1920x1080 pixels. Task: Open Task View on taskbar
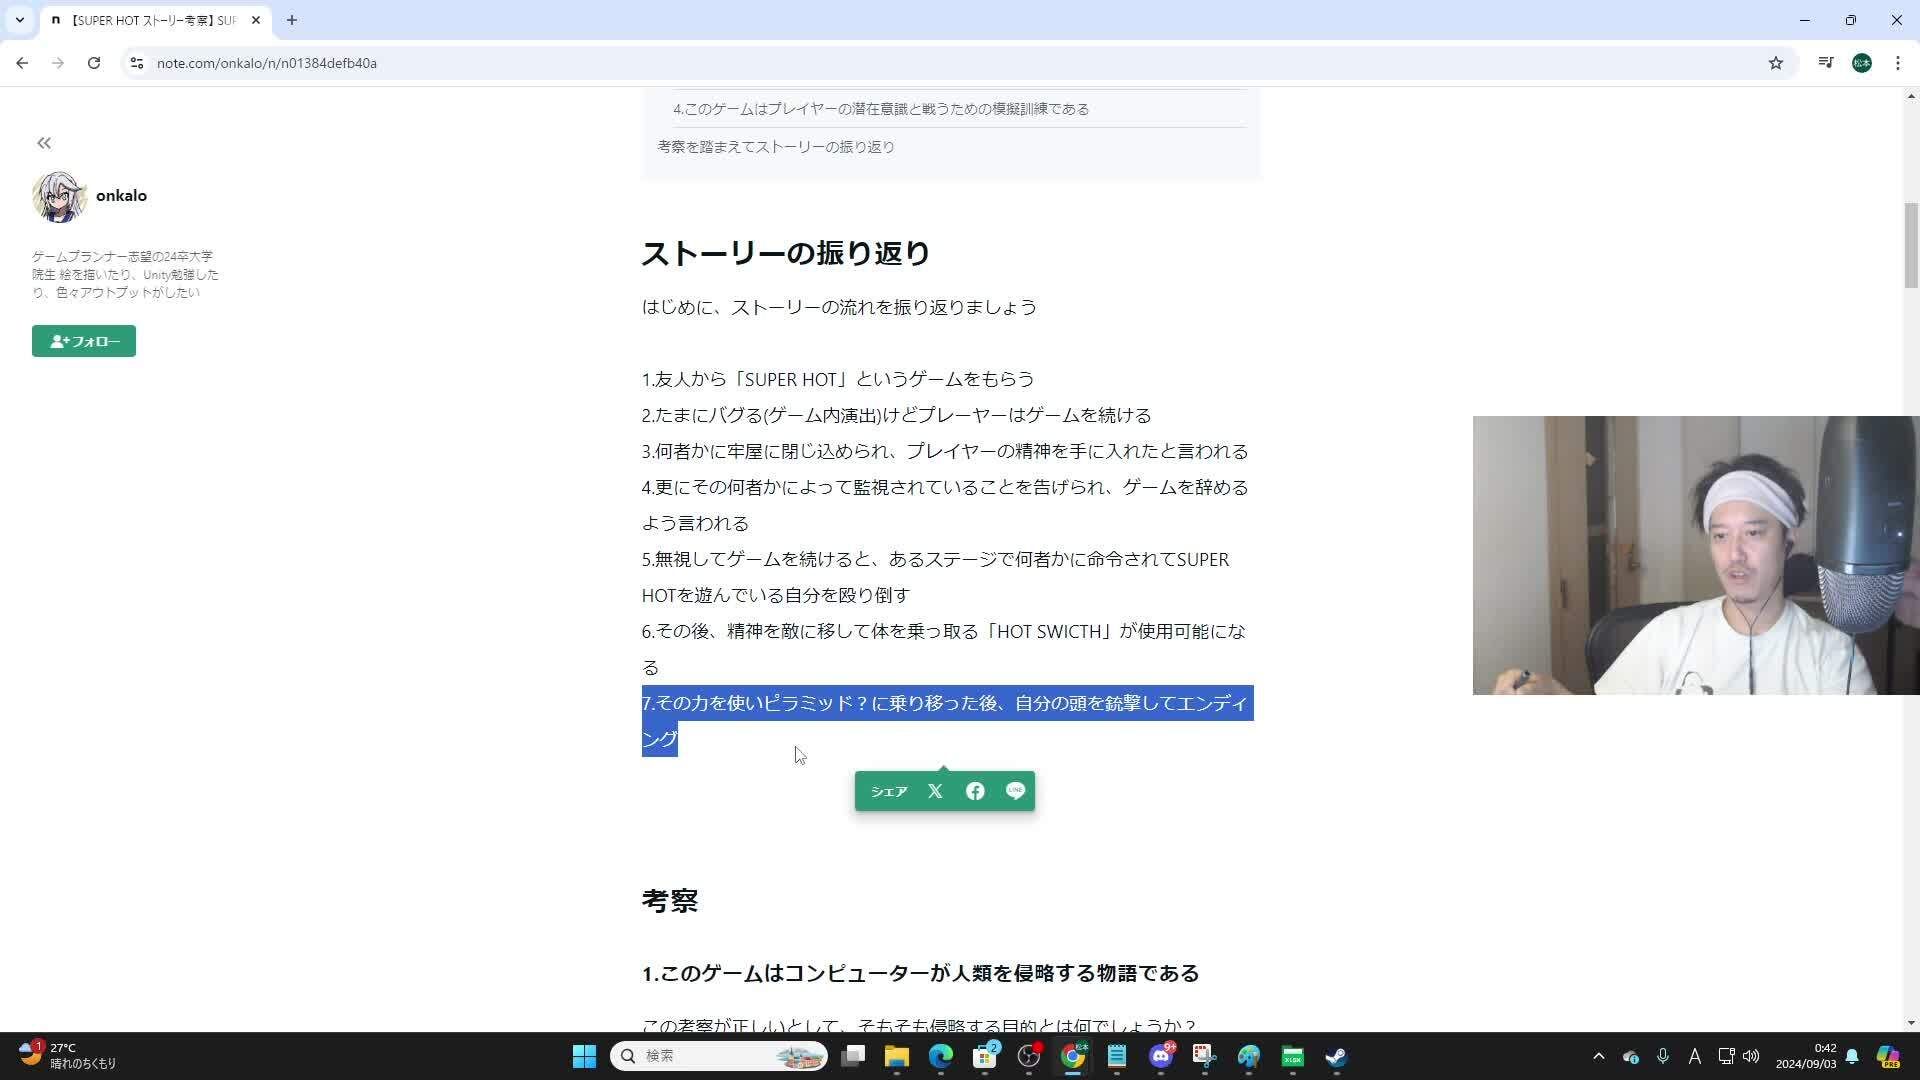click(853, 1056)
